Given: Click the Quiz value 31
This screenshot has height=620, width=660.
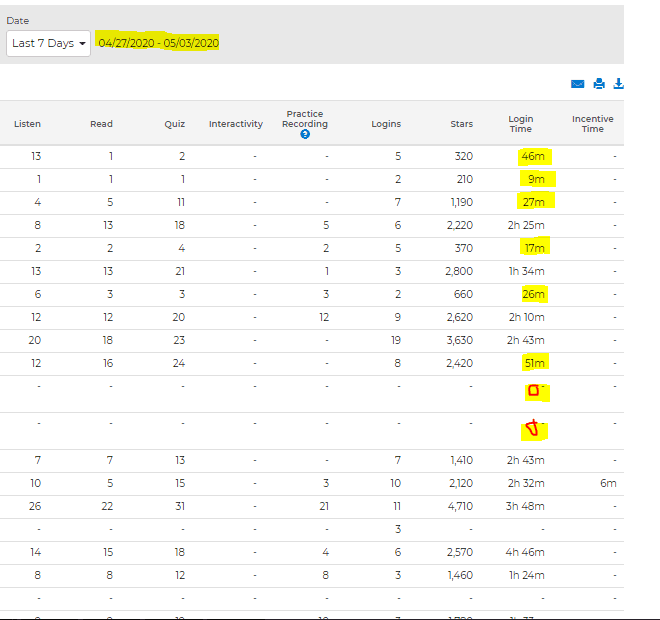Looking at the screenshot, I should point(180,506).
